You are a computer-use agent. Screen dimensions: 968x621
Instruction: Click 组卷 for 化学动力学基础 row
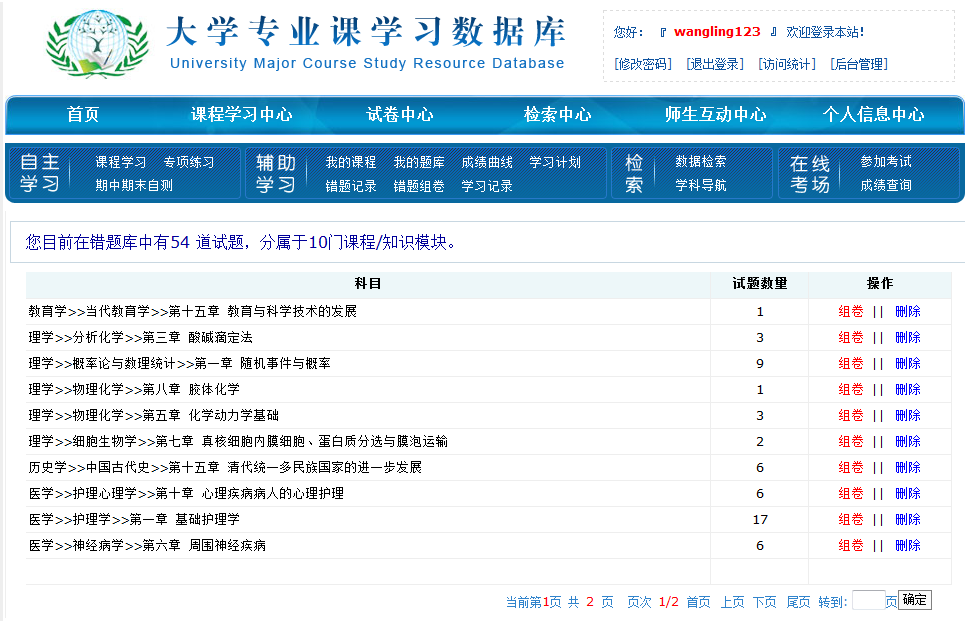point(851,415)
